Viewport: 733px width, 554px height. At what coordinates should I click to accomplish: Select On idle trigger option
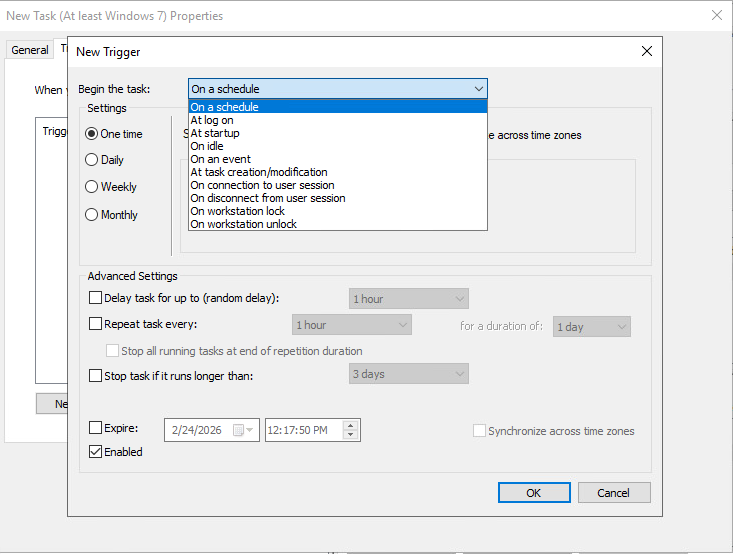[x=338, y=146]
